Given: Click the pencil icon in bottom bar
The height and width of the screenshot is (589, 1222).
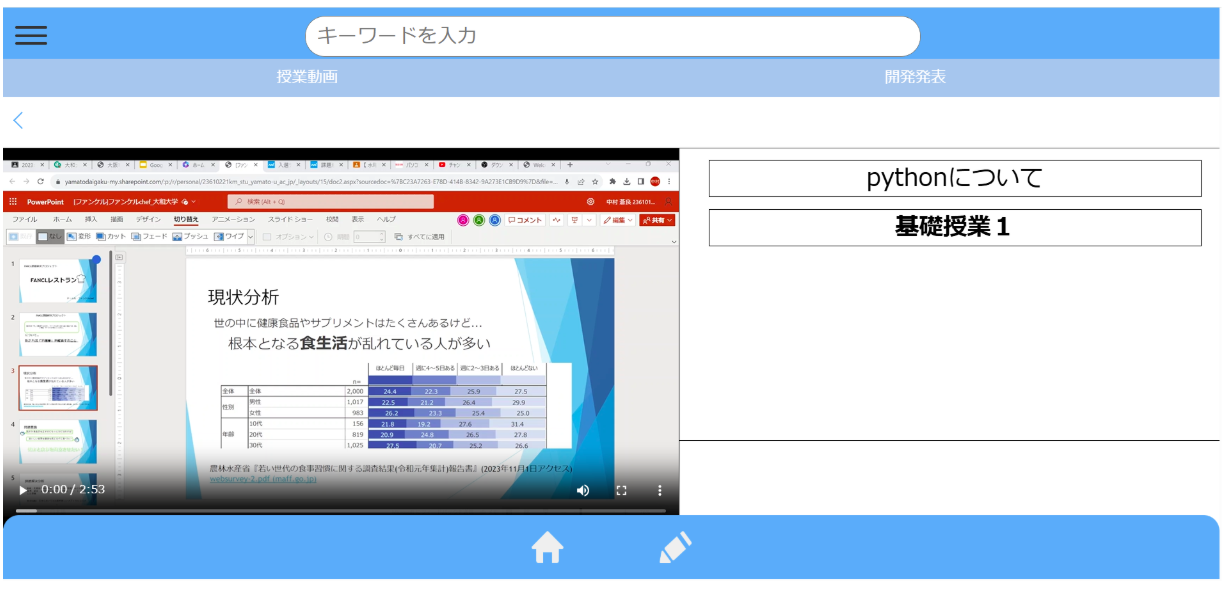Looking at the screenshot, I should (x=675, y=548).
